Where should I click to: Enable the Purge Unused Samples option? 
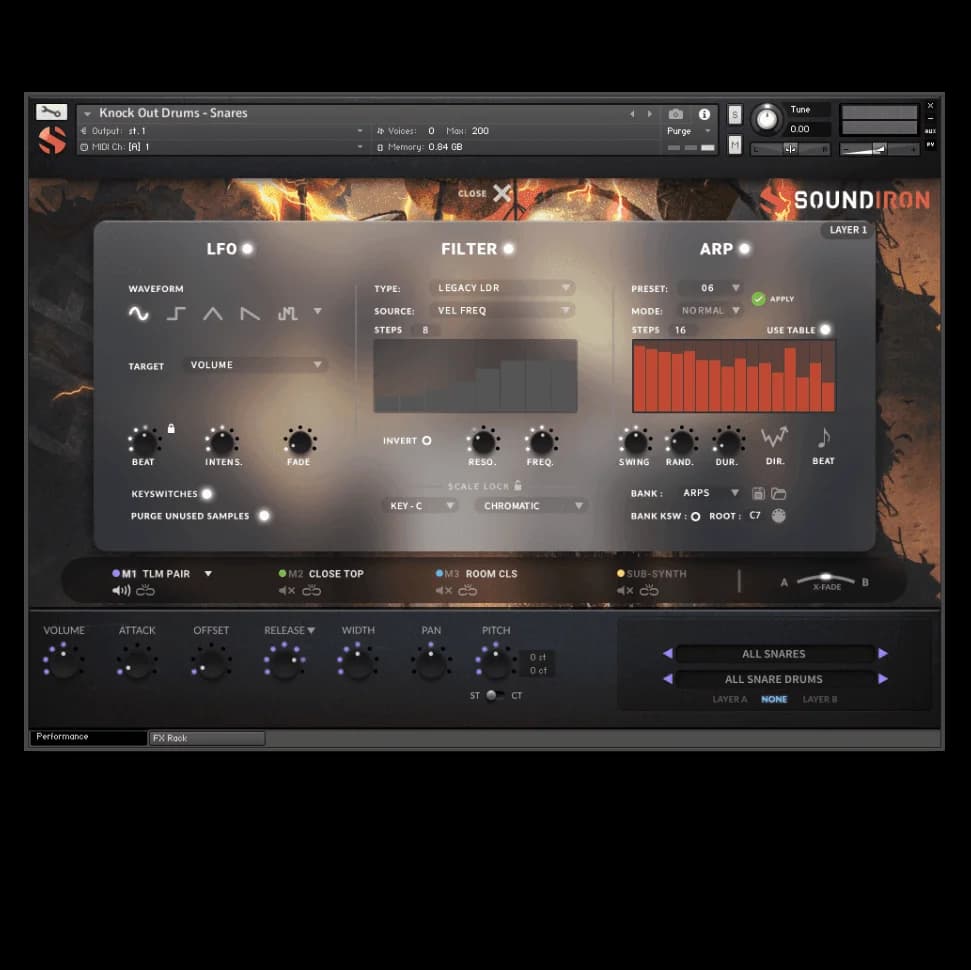pyautogui.click(x=264, y=516)
